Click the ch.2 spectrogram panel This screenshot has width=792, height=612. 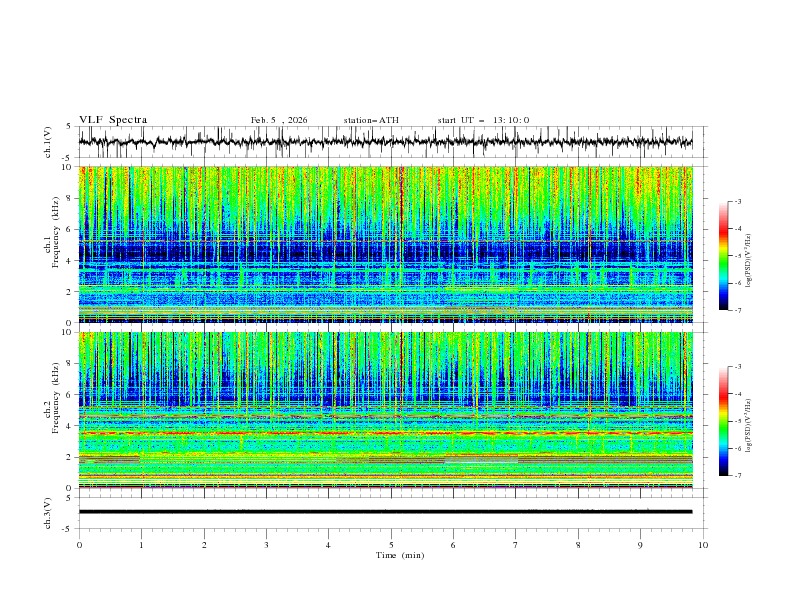pyautogui.click(x=385, y=410)
